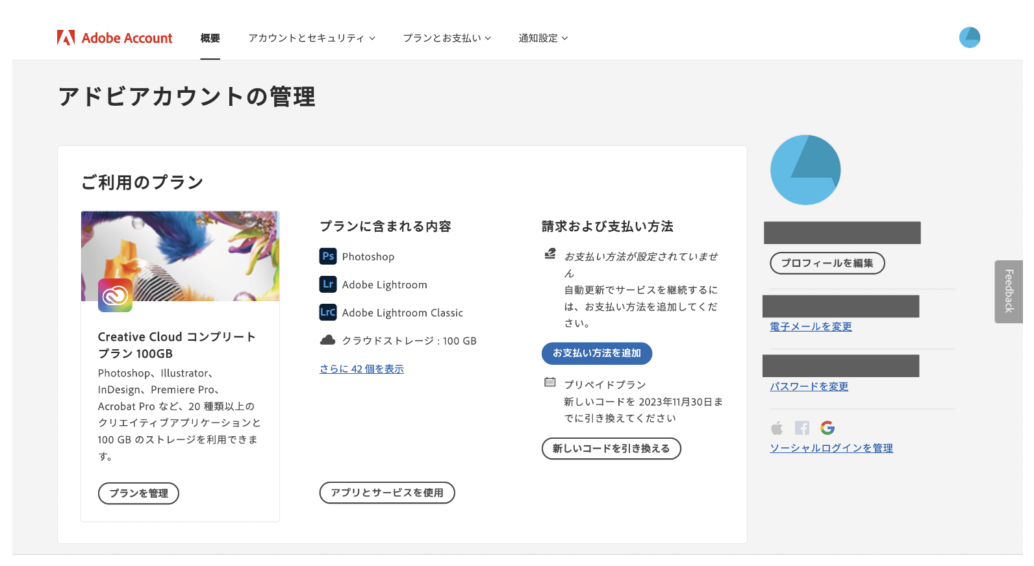Click the プロフィールを編集 button
Screen dimensions: 1034x566
coord(827,263)
